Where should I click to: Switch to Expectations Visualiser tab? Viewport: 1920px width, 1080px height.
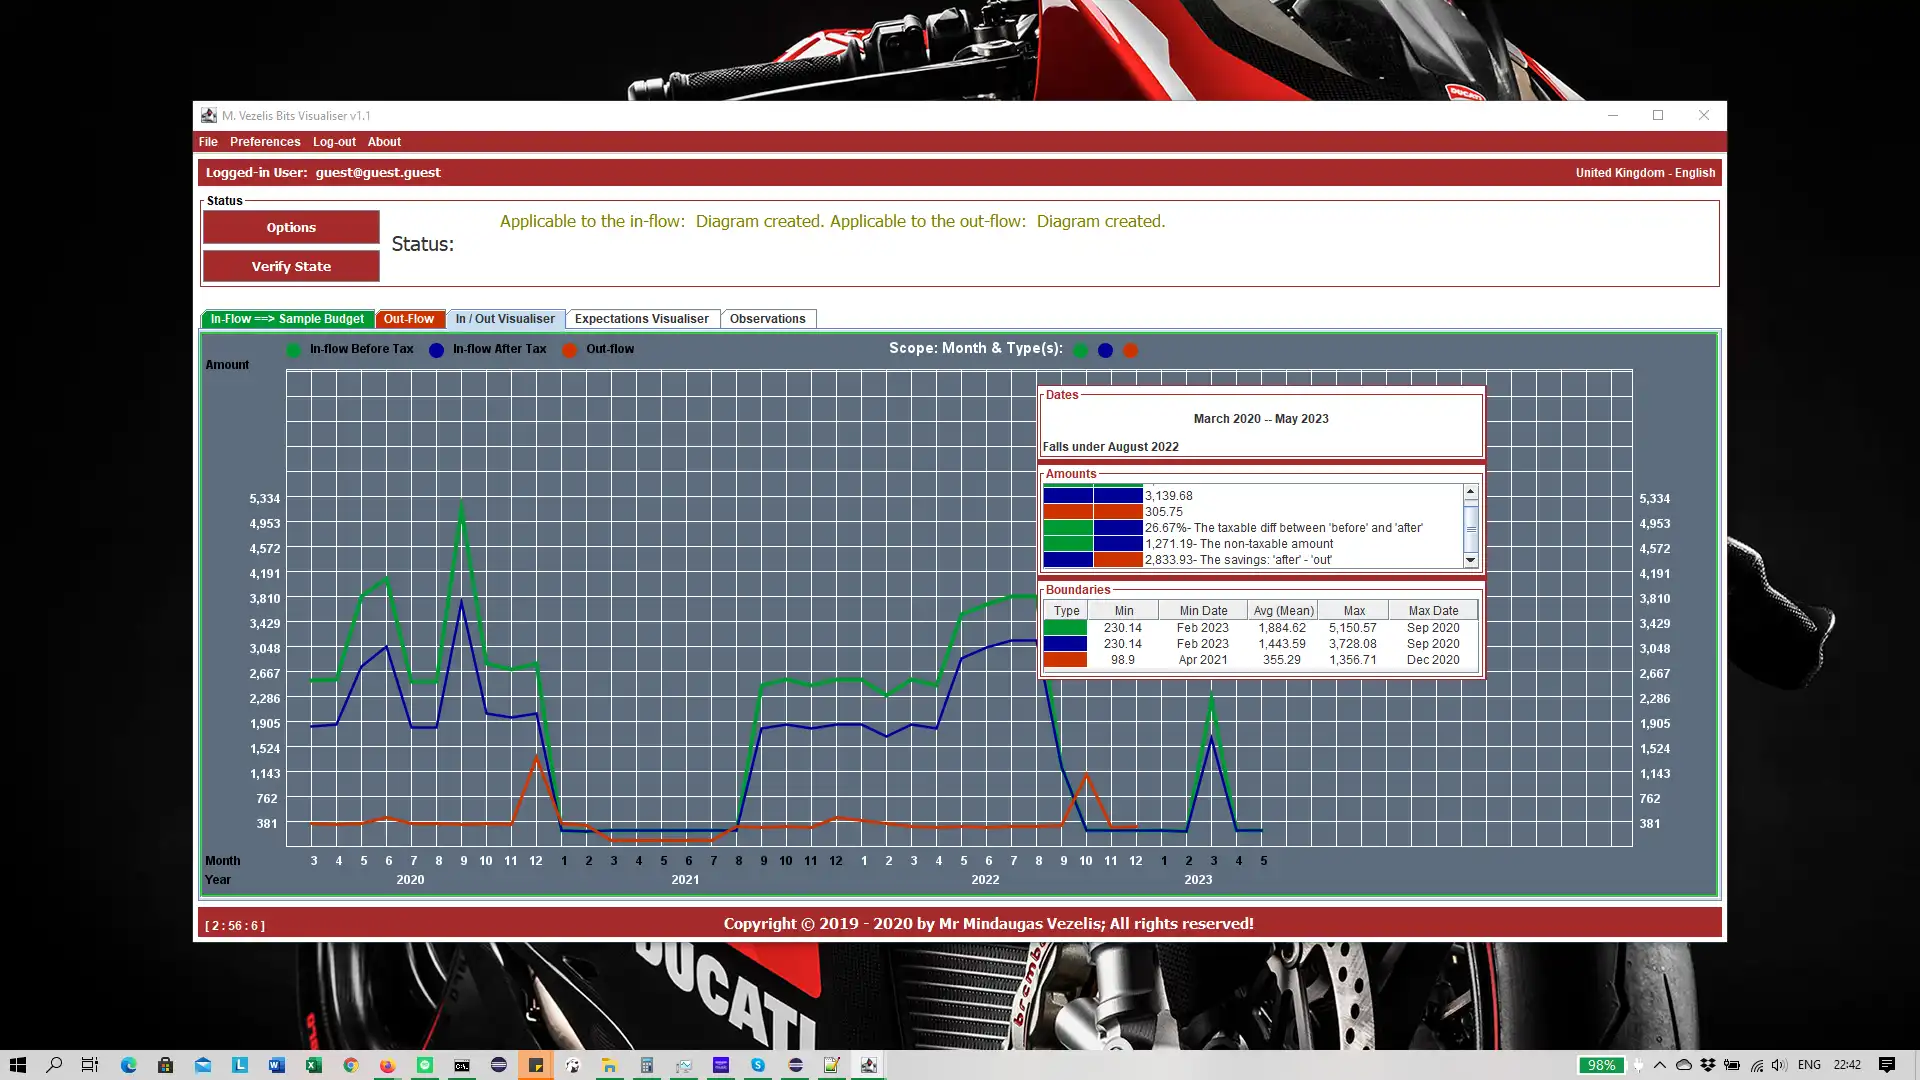point(641,318)
